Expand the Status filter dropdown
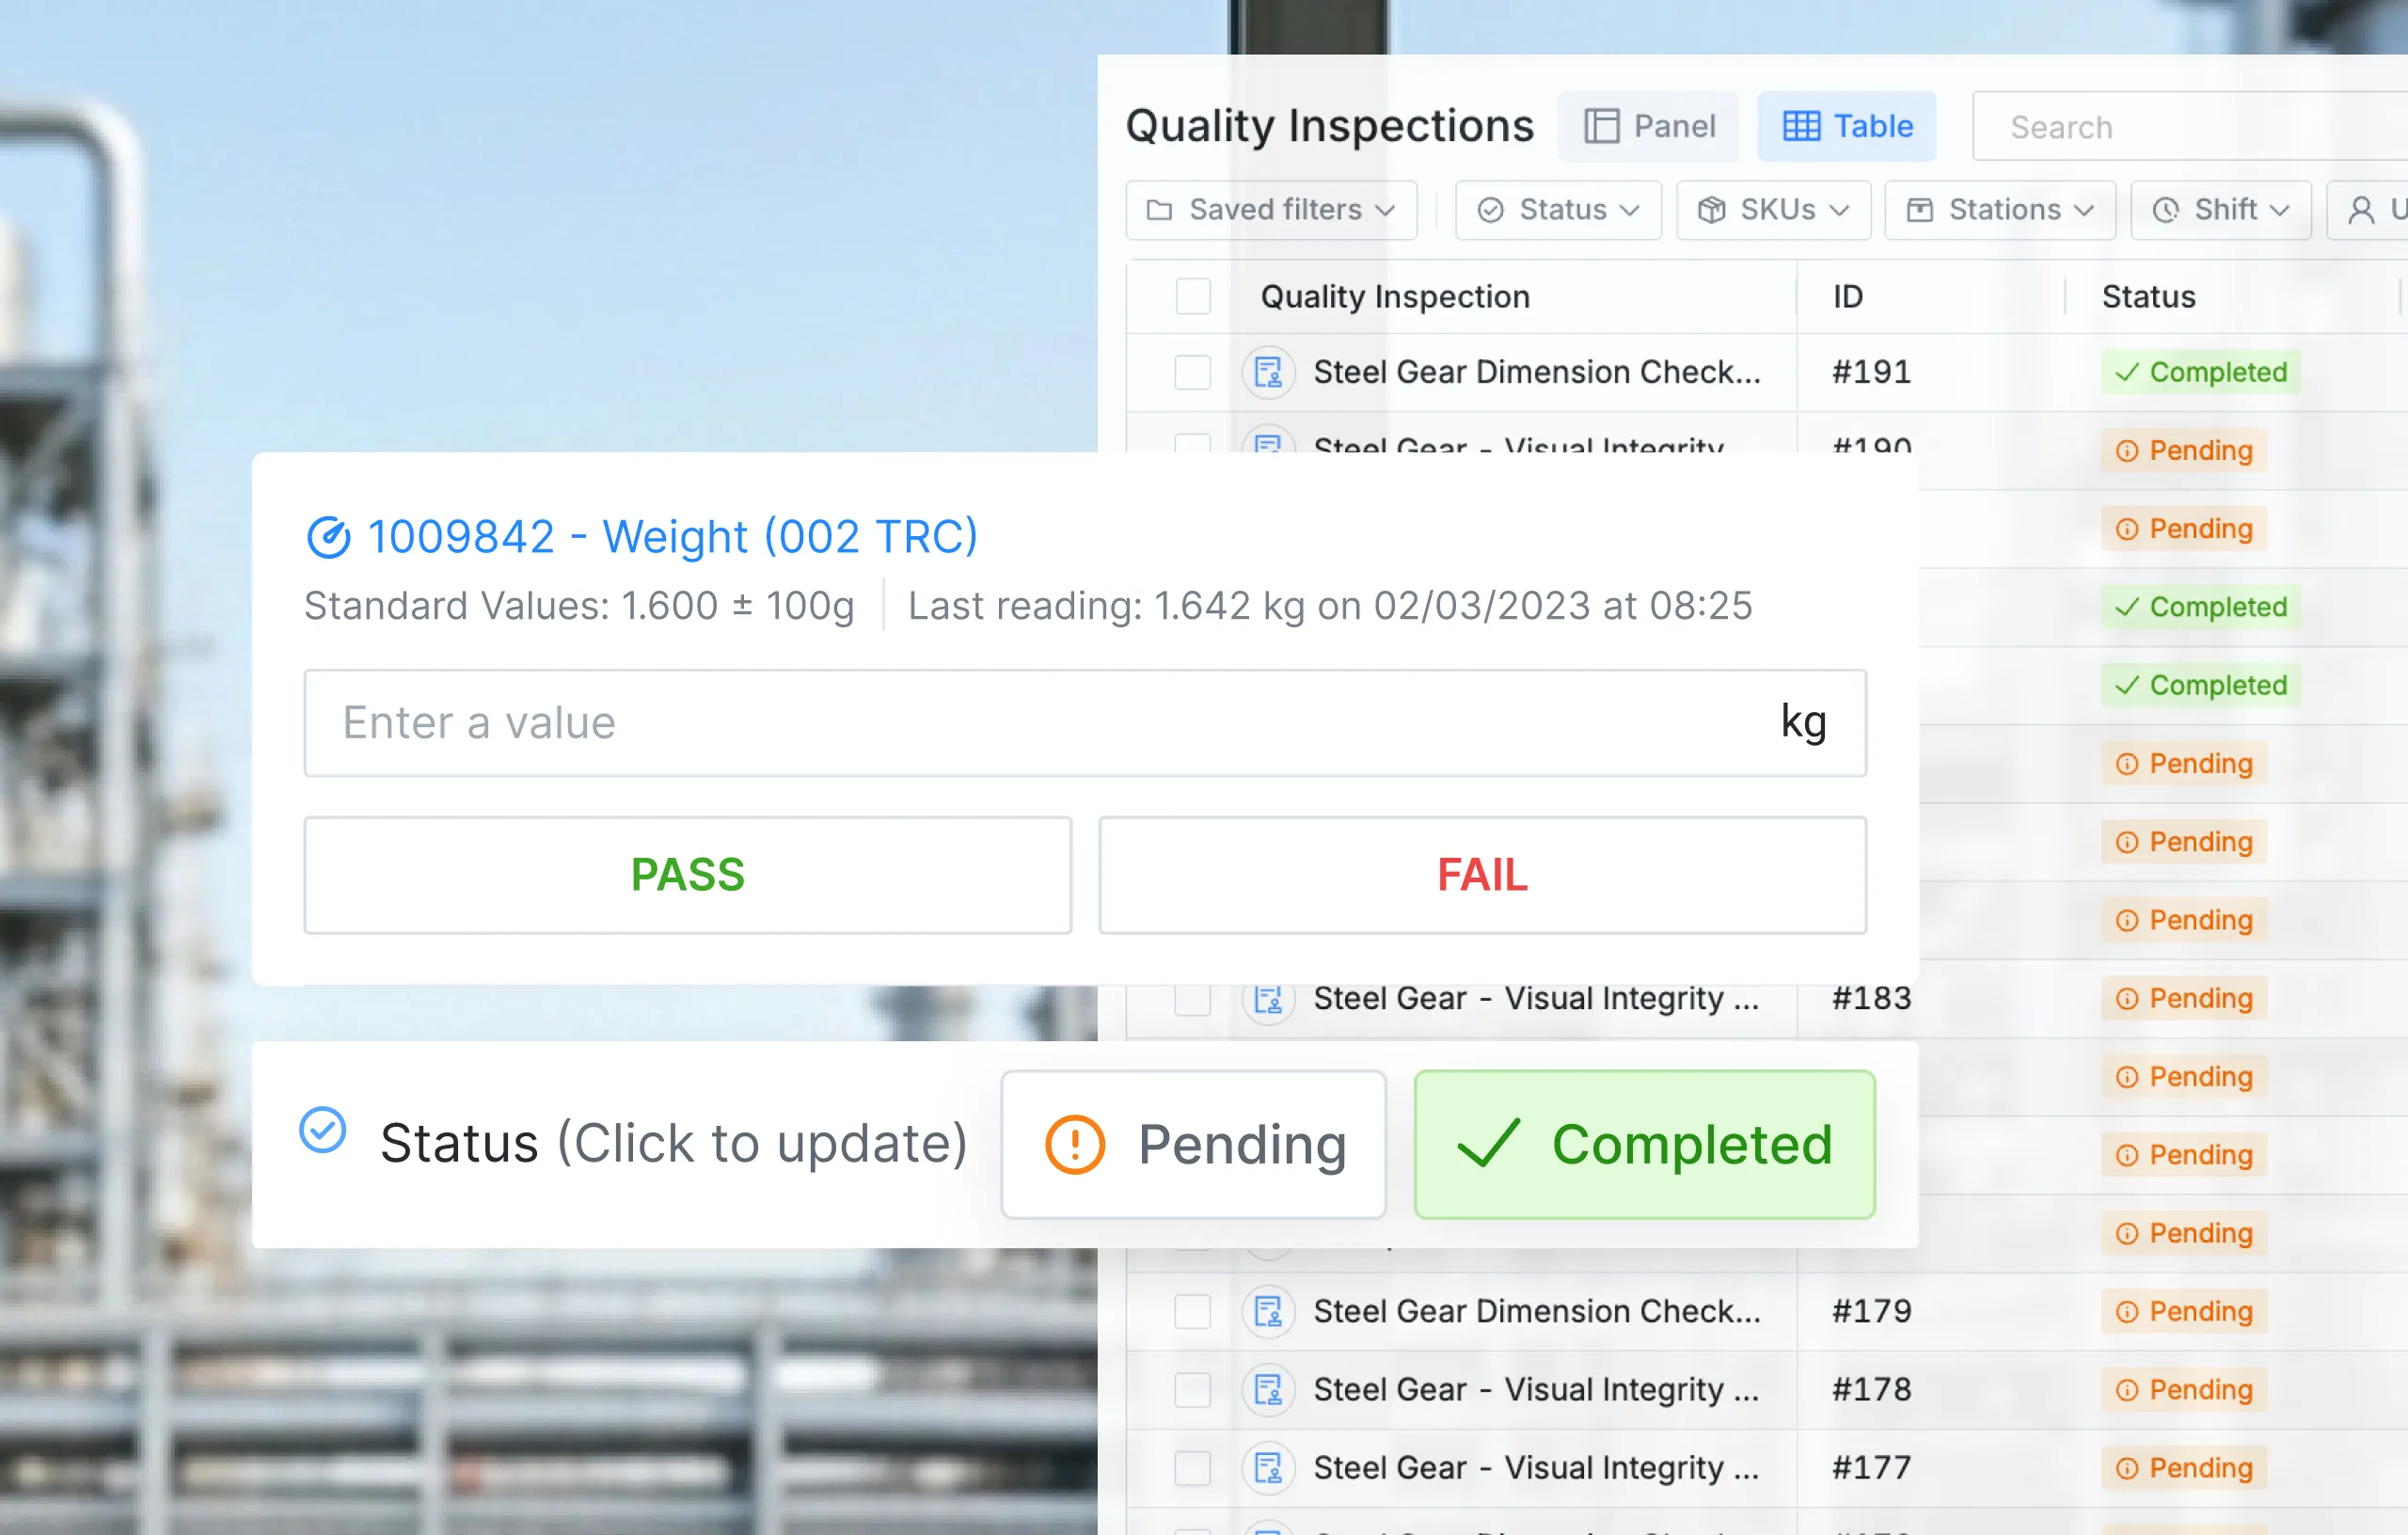The width and height of the screenshot is (2408, 1535). click(1558, 210)
